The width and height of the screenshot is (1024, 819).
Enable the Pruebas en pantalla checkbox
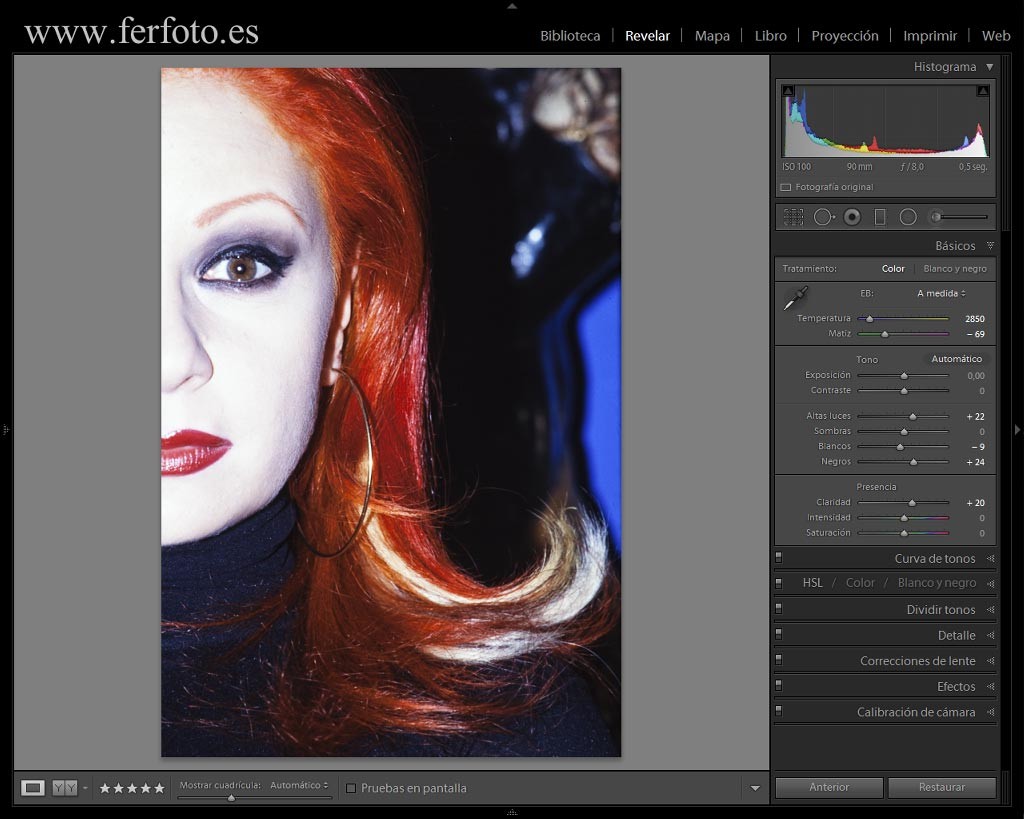[351, 788]
